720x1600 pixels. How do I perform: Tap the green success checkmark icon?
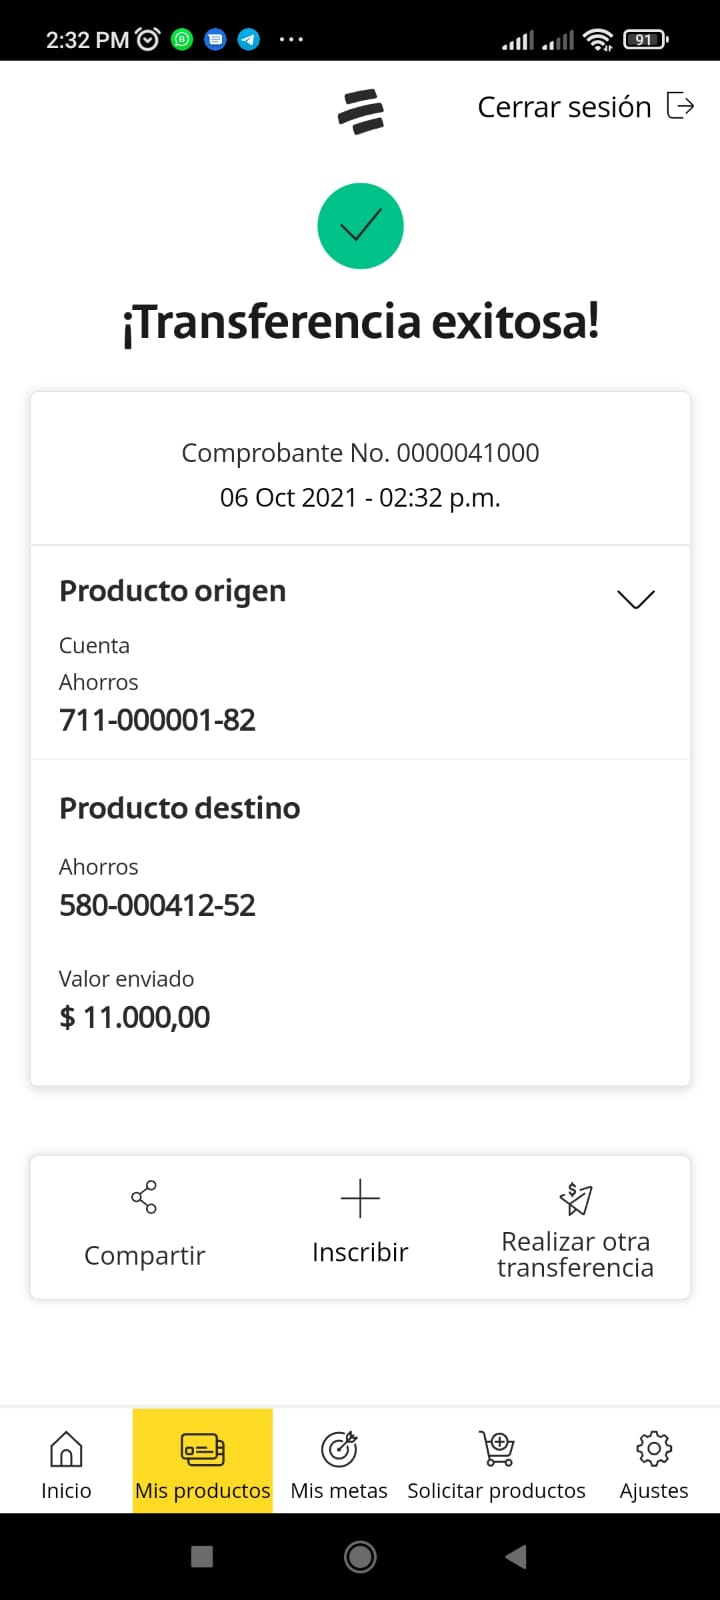pos(360,226)
